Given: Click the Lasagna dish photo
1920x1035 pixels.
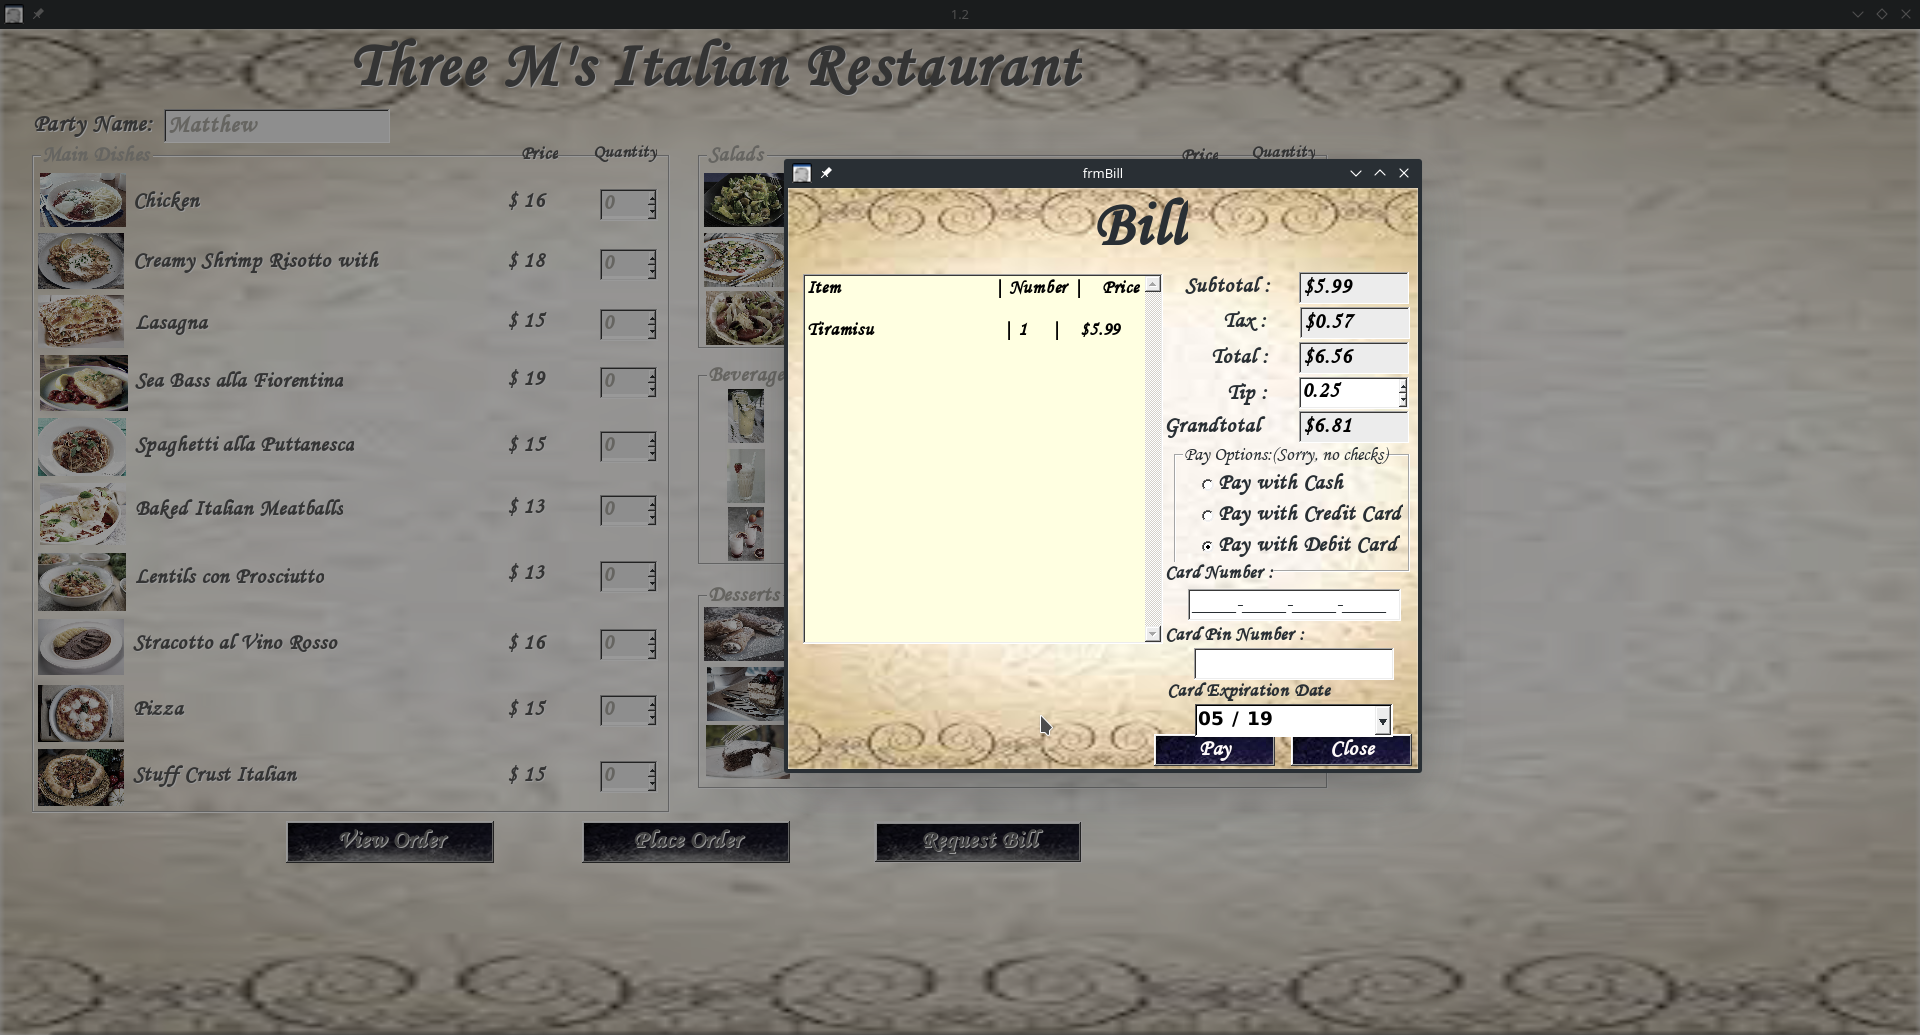Looking at the screenshot, I should click(81, 321).
